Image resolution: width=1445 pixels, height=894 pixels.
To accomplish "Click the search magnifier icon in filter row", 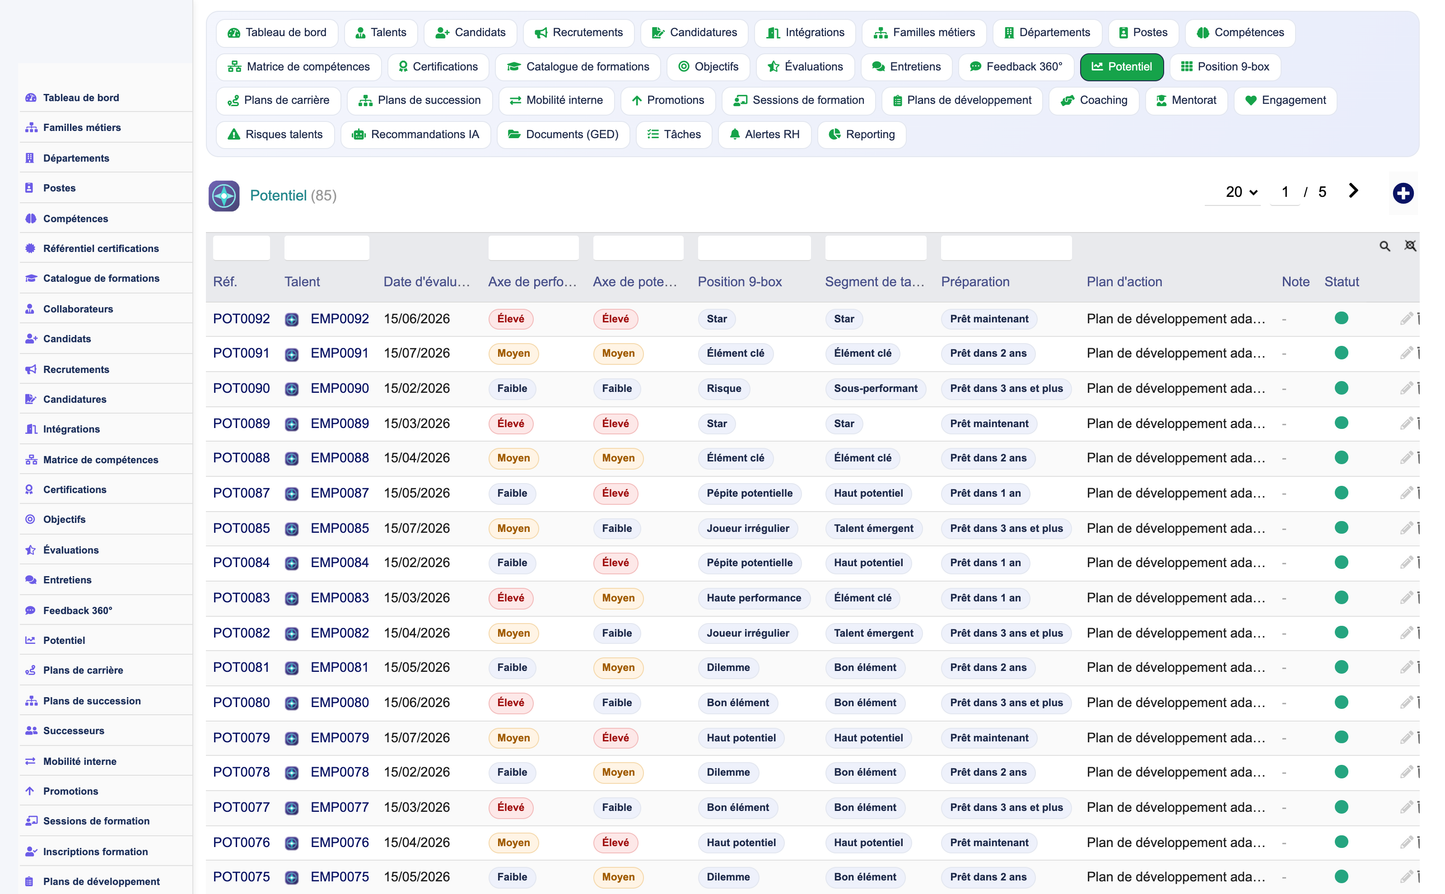I will click(1385, 246).
